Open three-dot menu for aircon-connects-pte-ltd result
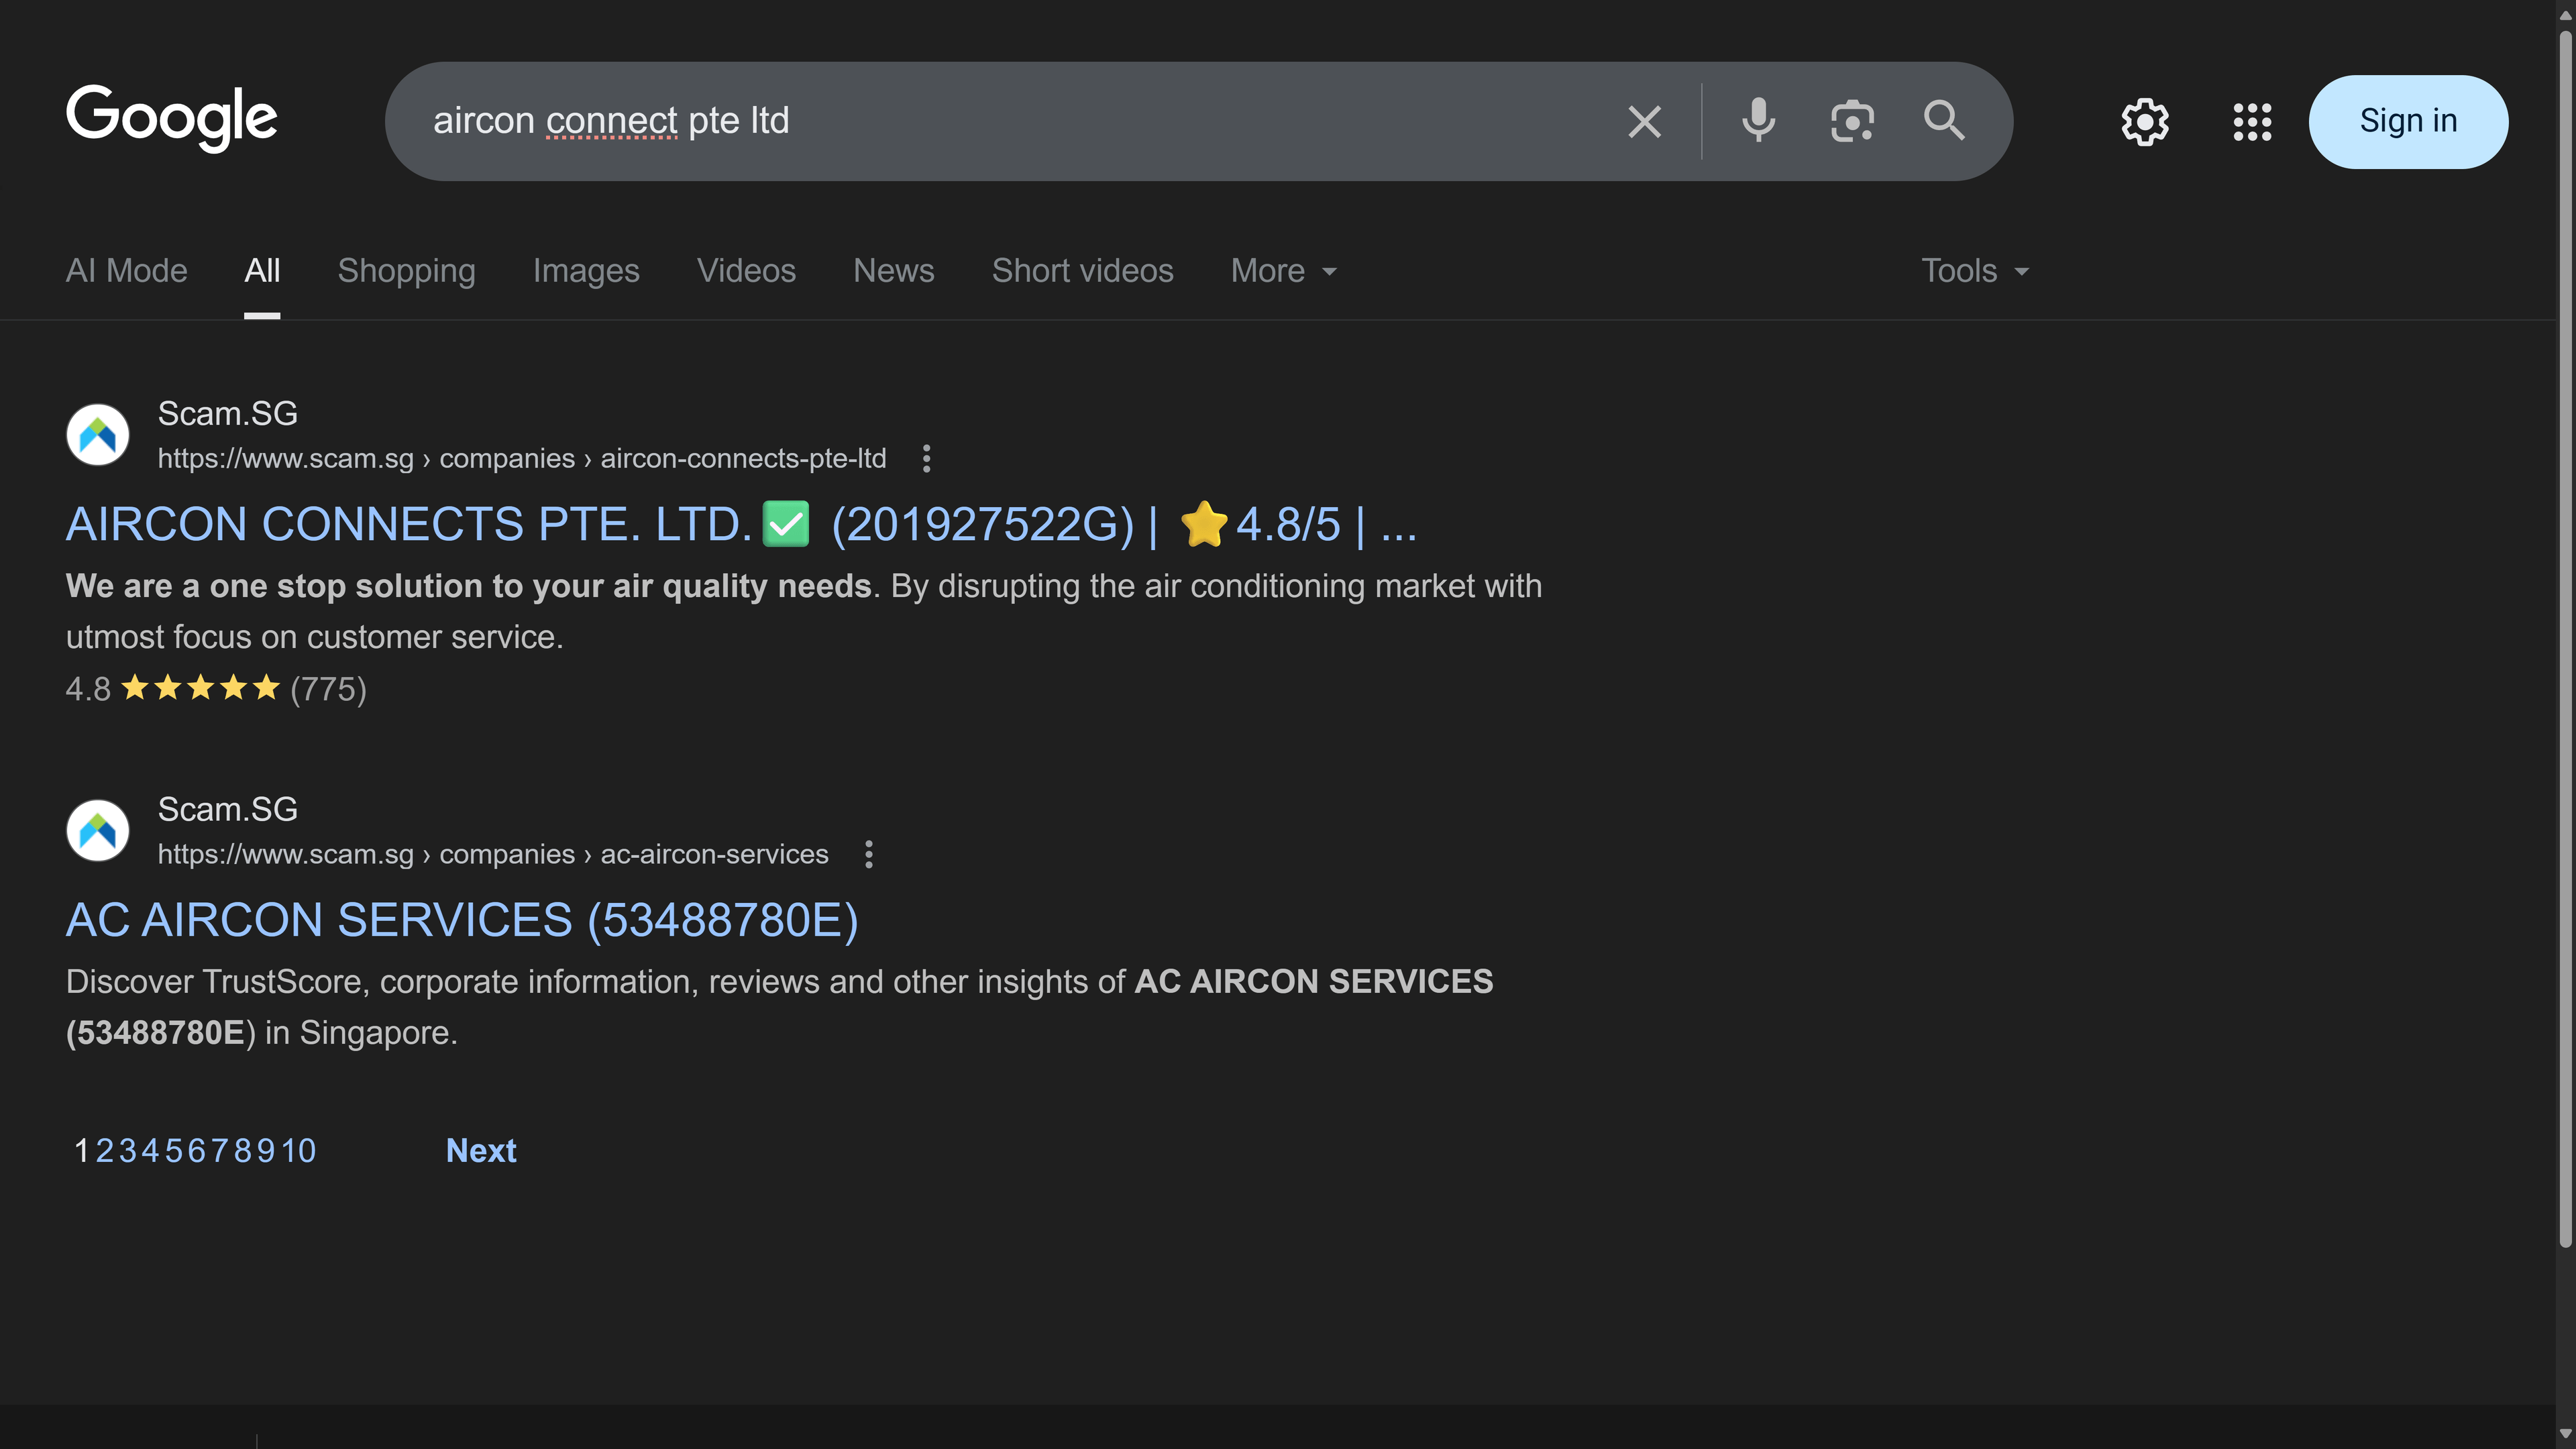The image size is (2576, 1449). 926,459
